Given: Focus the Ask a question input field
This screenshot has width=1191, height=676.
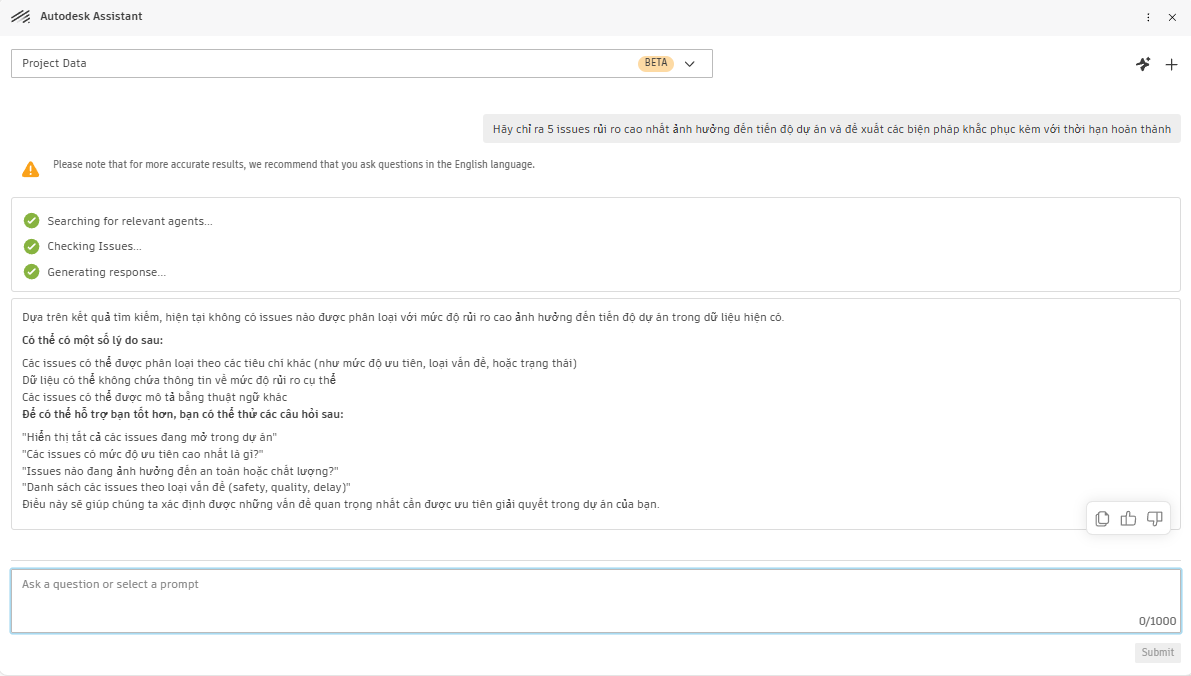Looking at the screenshot, I should coord(596,601).
